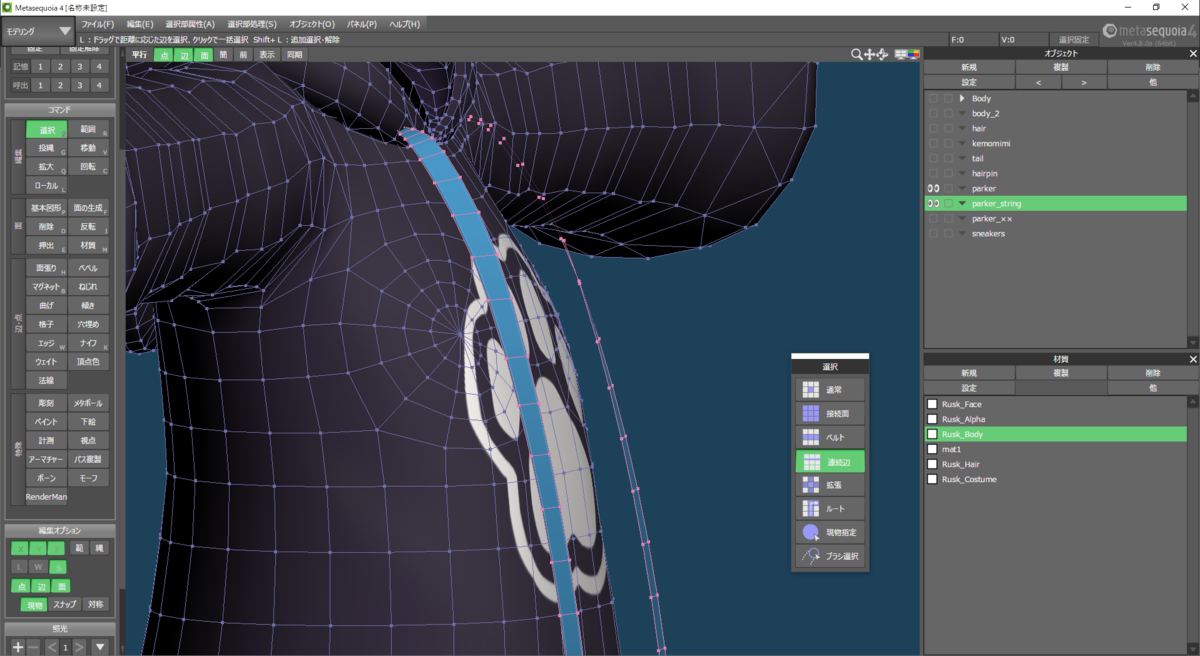Toggle スナップ snap edit option
Image resolution: width=1200 pixels, height=656 pixels.
(64, 604)
